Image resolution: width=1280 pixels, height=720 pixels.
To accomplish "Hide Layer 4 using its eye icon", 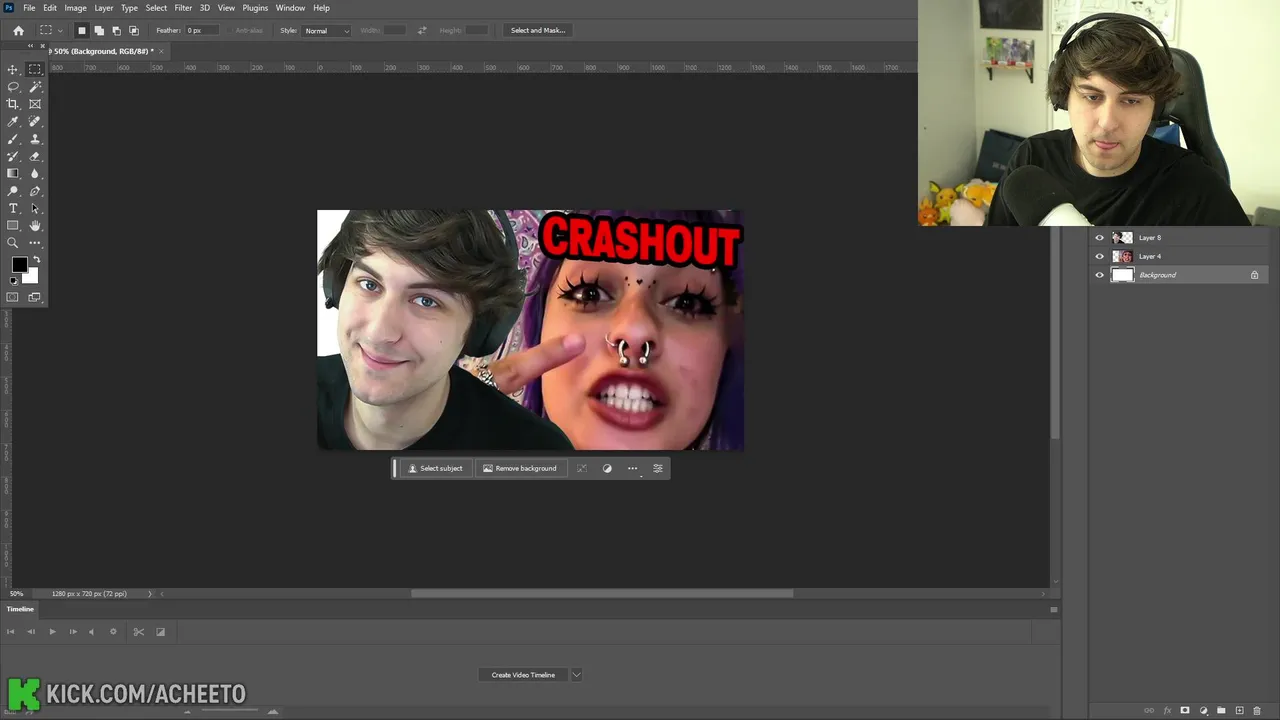I will [1099, 256].
